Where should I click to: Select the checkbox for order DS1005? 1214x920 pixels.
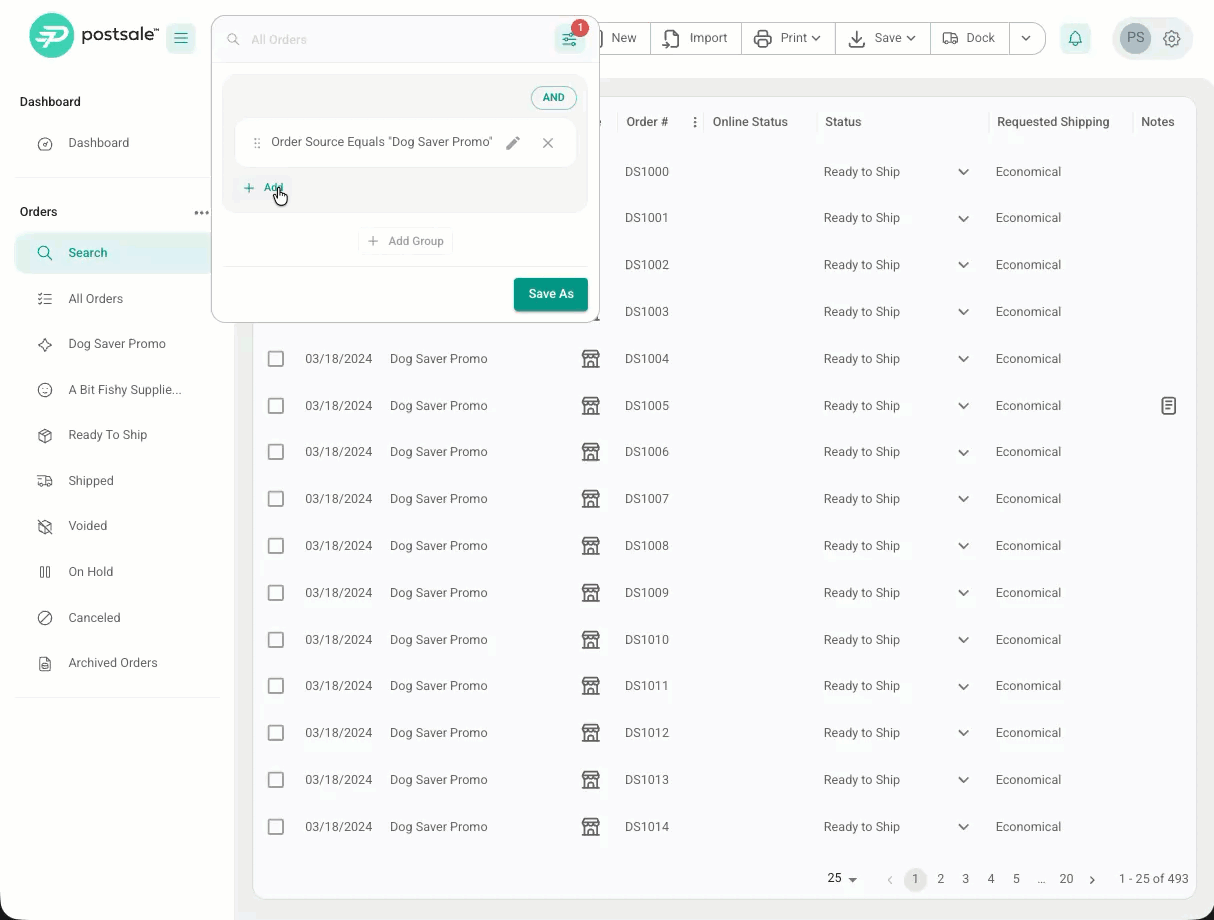(276, 406)
